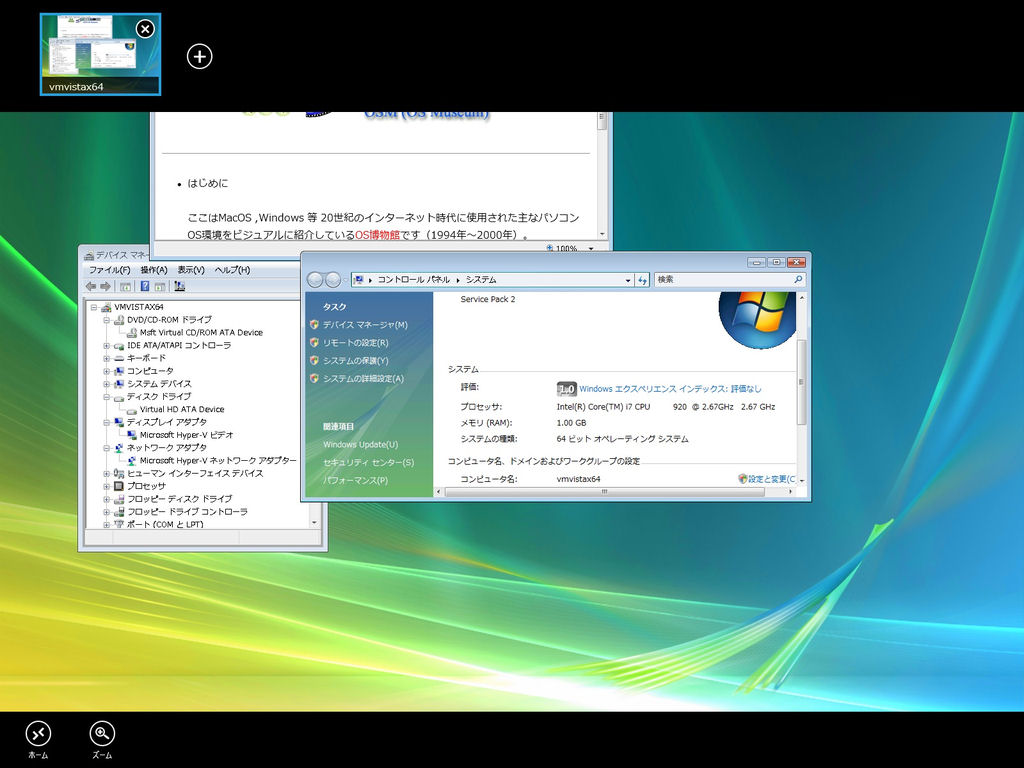The height and width of the screenshot is (768, 1024).
Task: Open the address bar history dropdown
Action: pyautogui.click(x=628, y=280)
